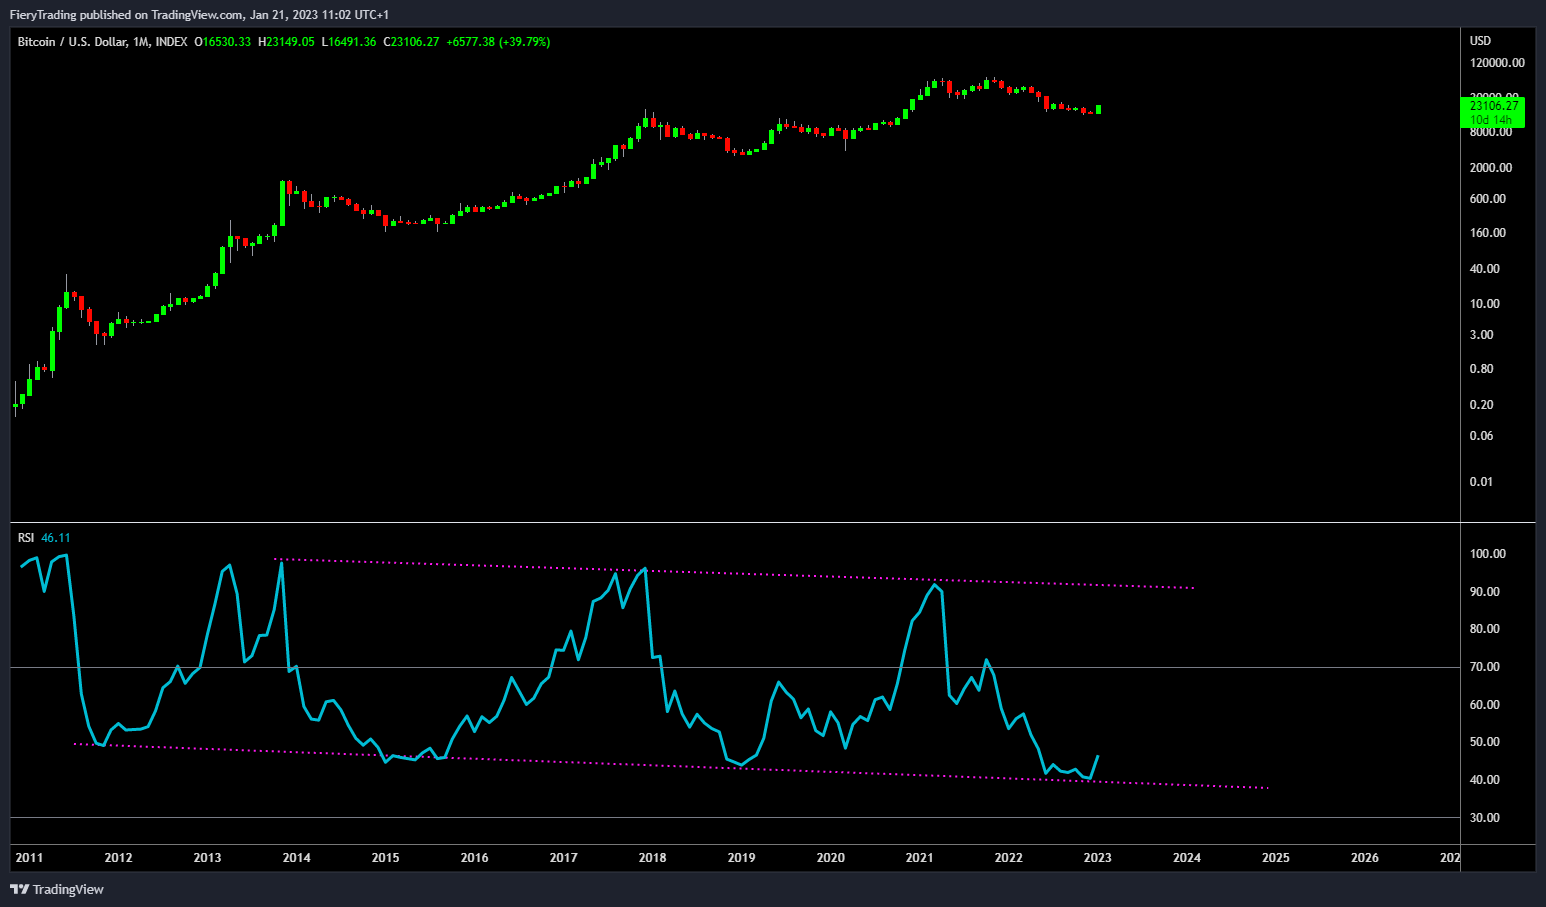1546x907 pixels.
Task: Click the 2014 label on the time axis
Action: tap(296, 858)
